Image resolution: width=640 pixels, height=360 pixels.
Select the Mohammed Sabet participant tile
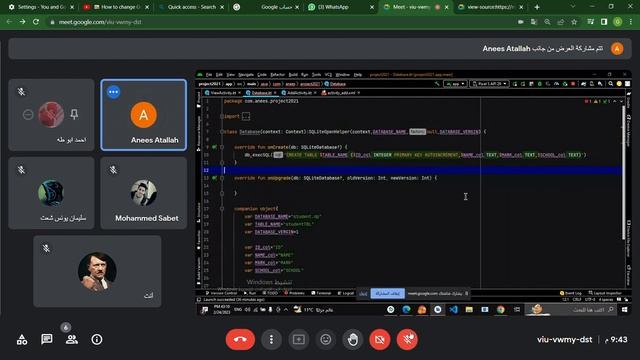pos(144,193)
